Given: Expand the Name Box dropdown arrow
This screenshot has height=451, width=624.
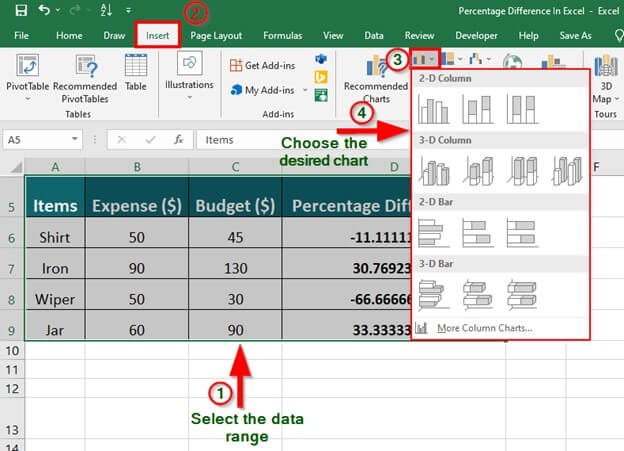Looking at the screenshot, I should coord(74,139).
